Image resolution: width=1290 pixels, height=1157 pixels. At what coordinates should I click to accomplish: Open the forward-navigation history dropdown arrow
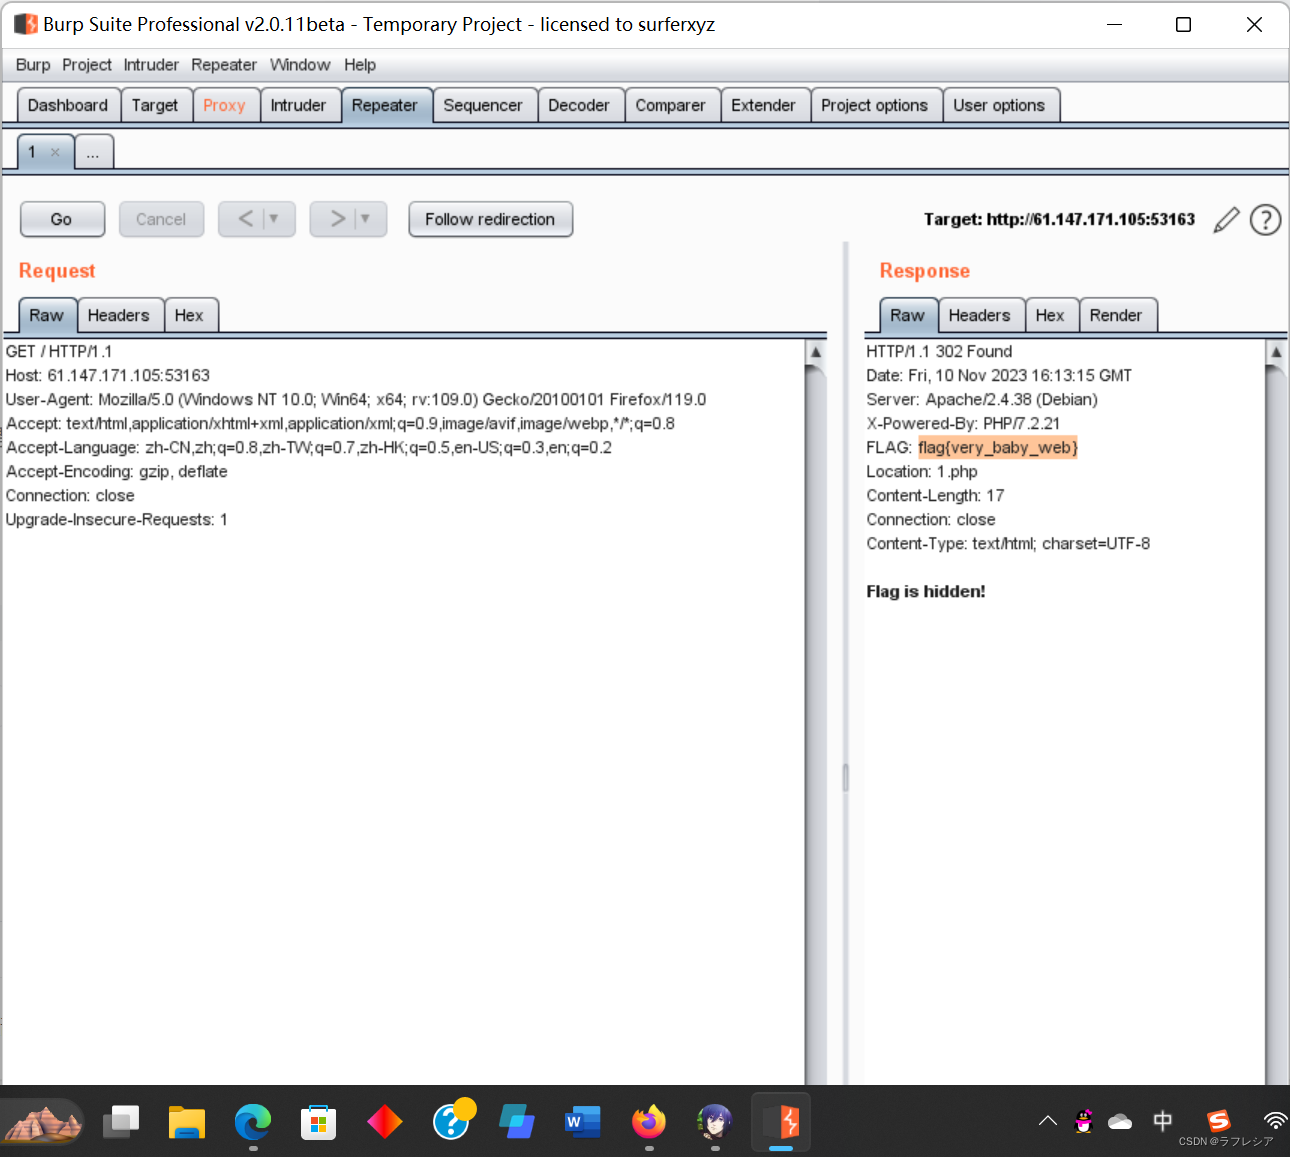(x=364, y=219)
